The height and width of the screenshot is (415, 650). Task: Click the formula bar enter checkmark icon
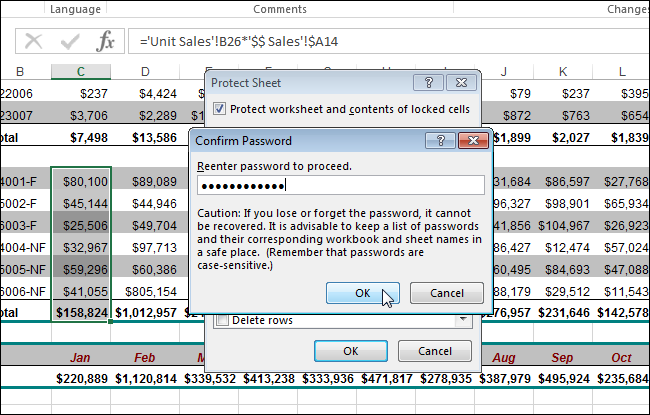70,41
